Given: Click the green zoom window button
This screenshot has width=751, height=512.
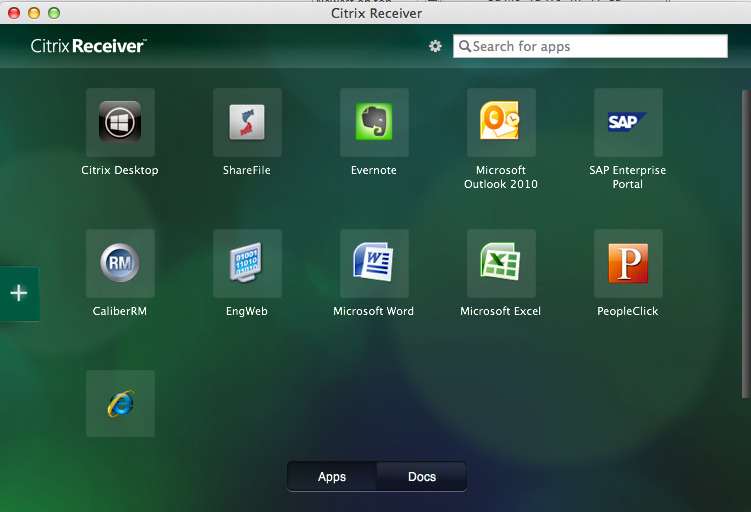Looking at the screenshot, I should point(54,13).
